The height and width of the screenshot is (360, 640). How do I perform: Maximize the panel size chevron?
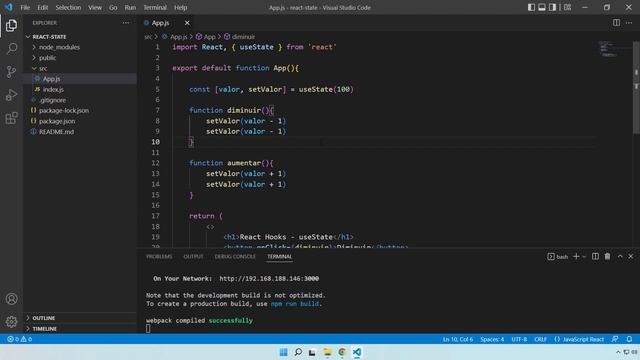(620, 256)
